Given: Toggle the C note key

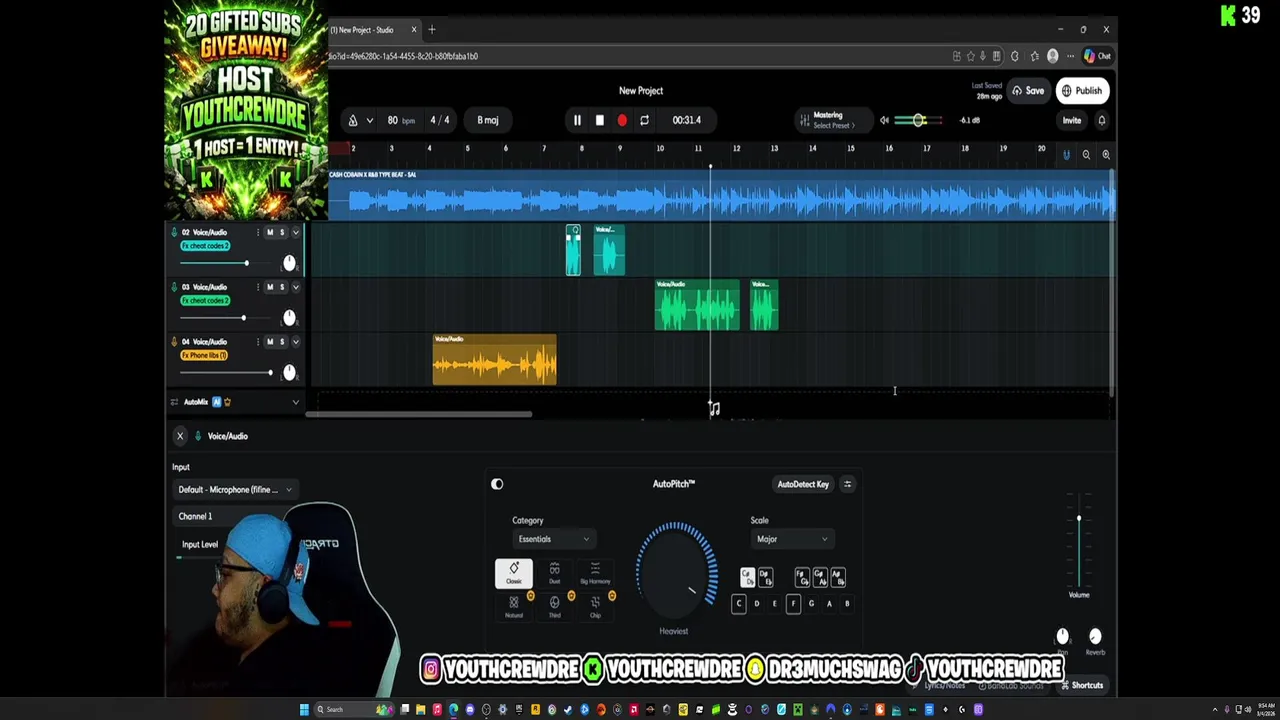Looking at the screenshot, I should click(738, 604).
